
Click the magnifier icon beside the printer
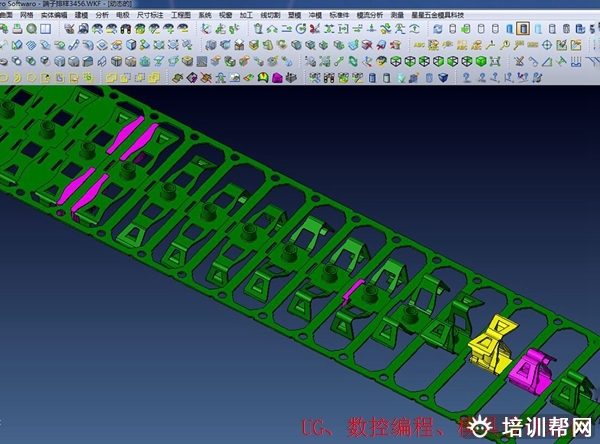tap(32, 29)
